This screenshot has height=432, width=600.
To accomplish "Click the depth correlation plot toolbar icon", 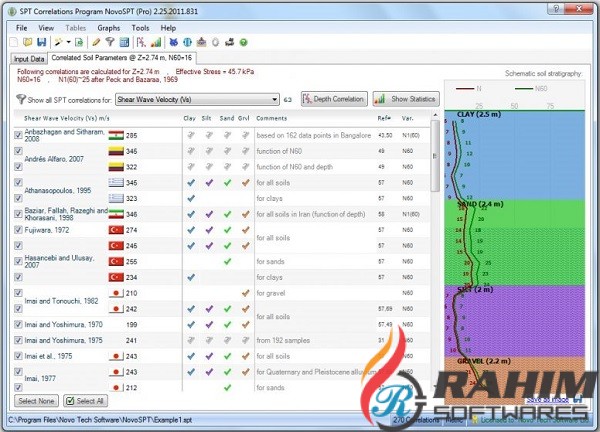I will [141, 42].
